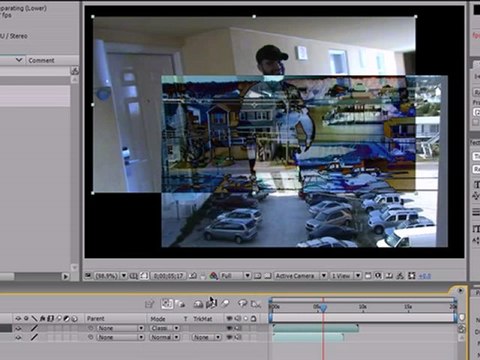Click the blue current time indicator in ruler

pyautogui.click(x=323, y=307)
